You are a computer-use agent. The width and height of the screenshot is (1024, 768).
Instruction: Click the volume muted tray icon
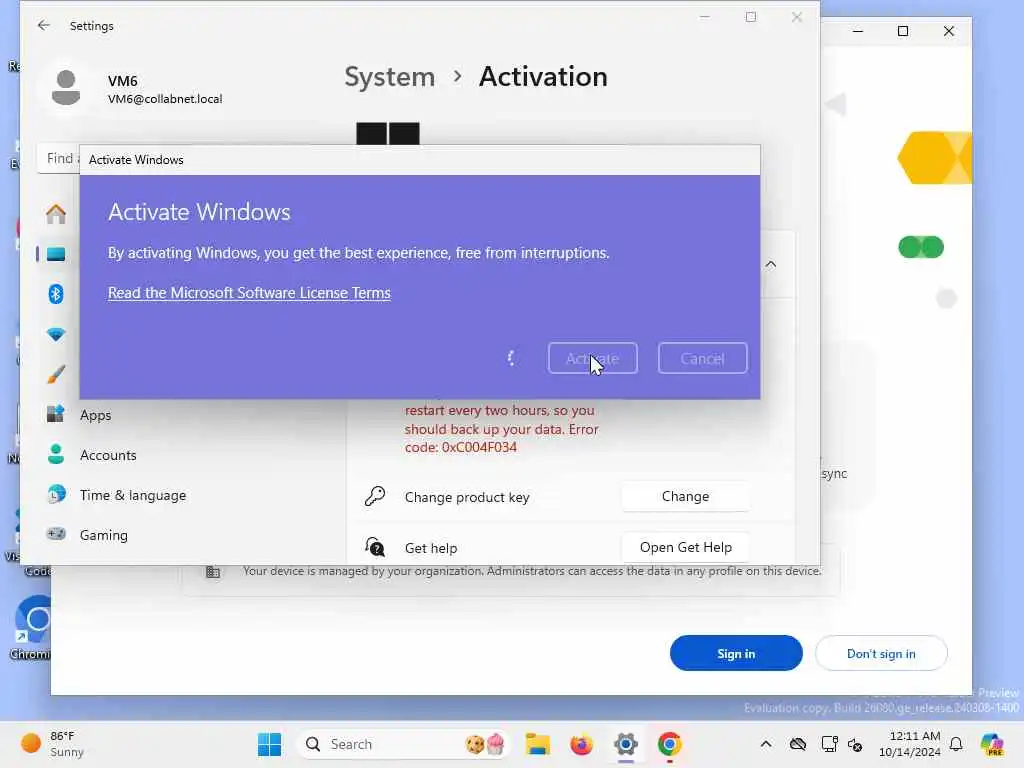coord(856,744)
